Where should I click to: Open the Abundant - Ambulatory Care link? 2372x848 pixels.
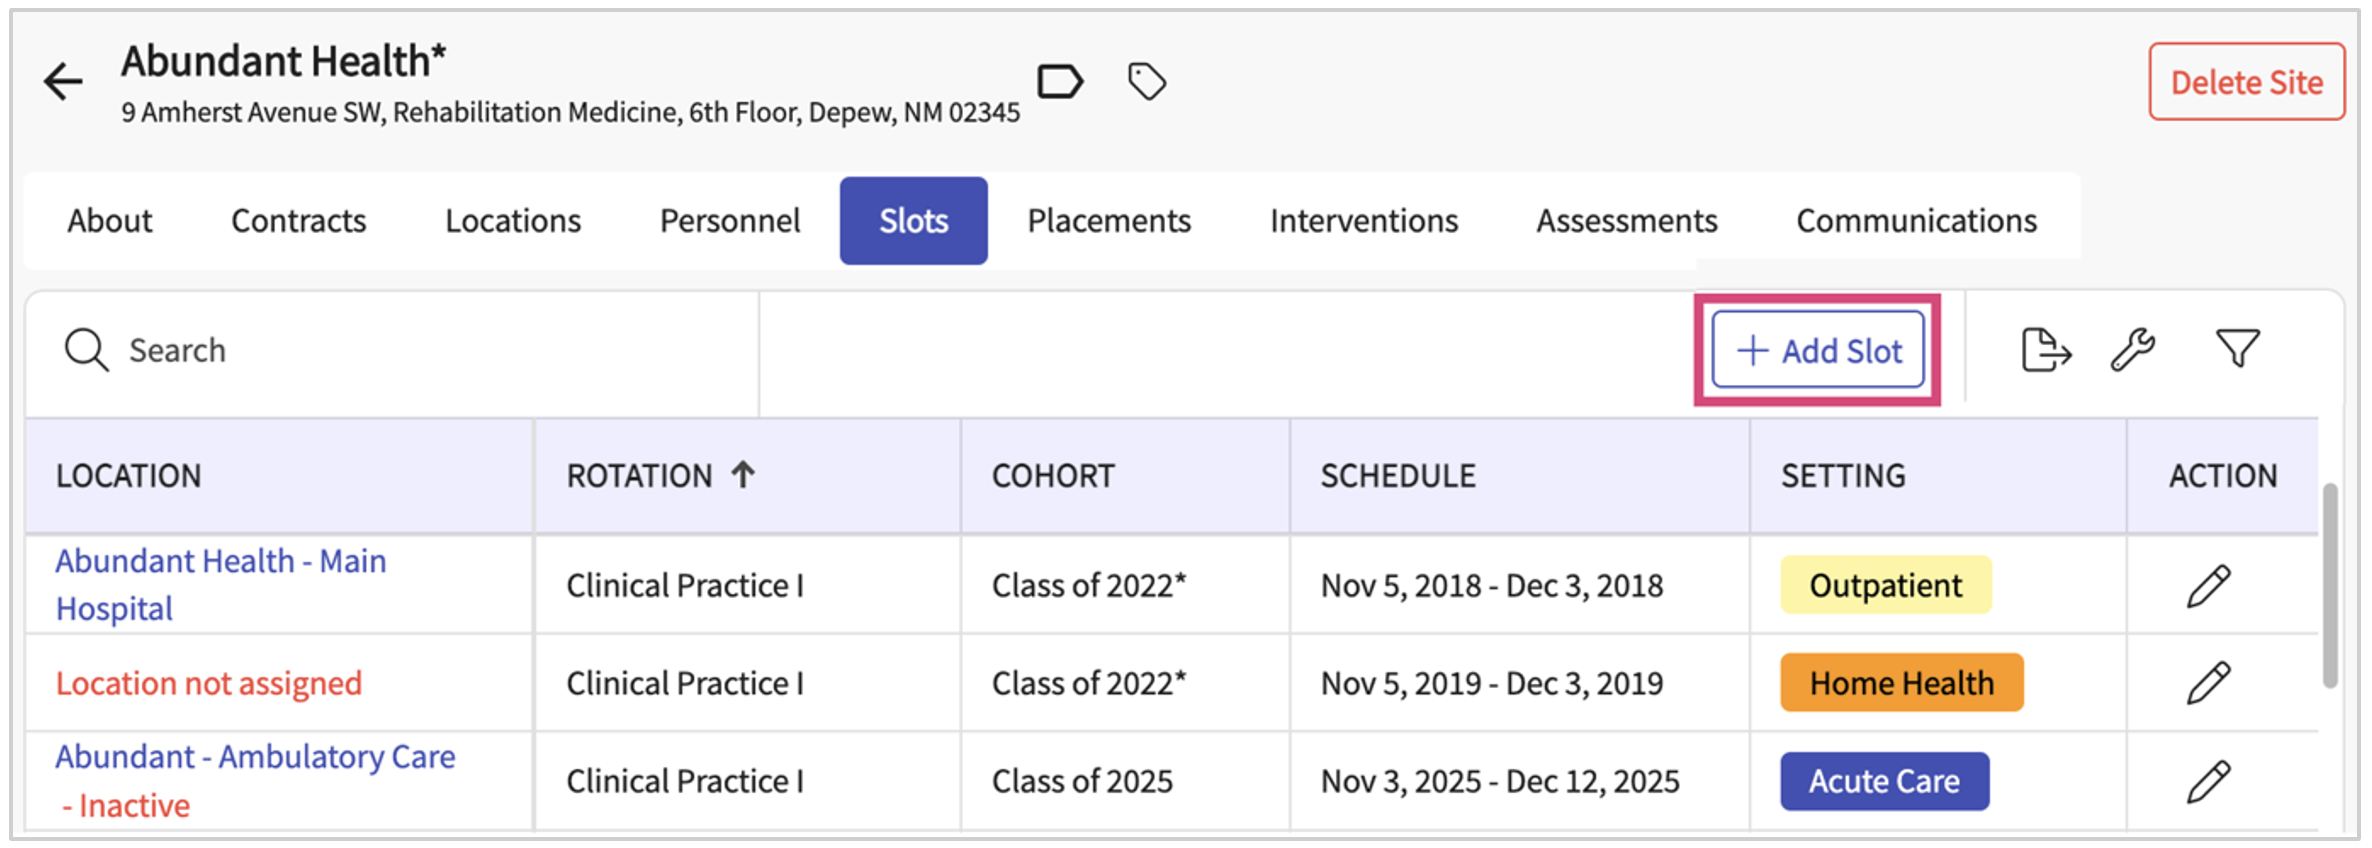[255, 758]
